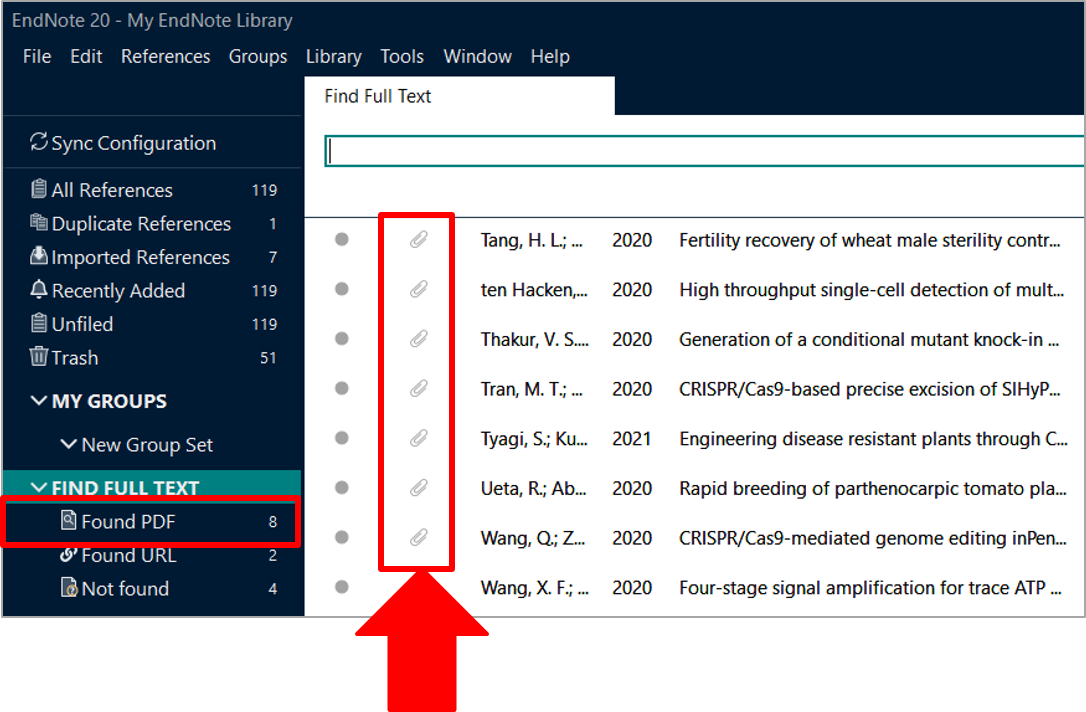Viewport: 1086px width, 712px height.
Task: Select Recently Added group
Action: pos(153,291)
